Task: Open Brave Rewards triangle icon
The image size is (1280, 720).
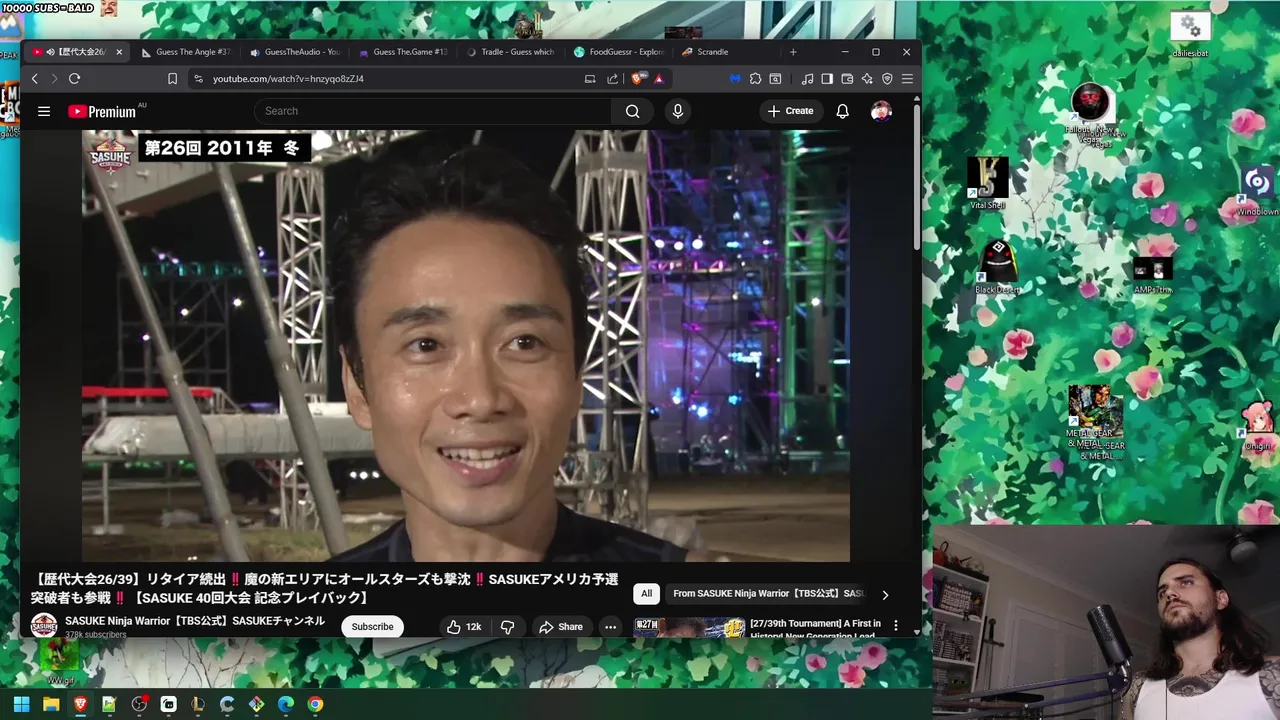Action: click(659, 79)
